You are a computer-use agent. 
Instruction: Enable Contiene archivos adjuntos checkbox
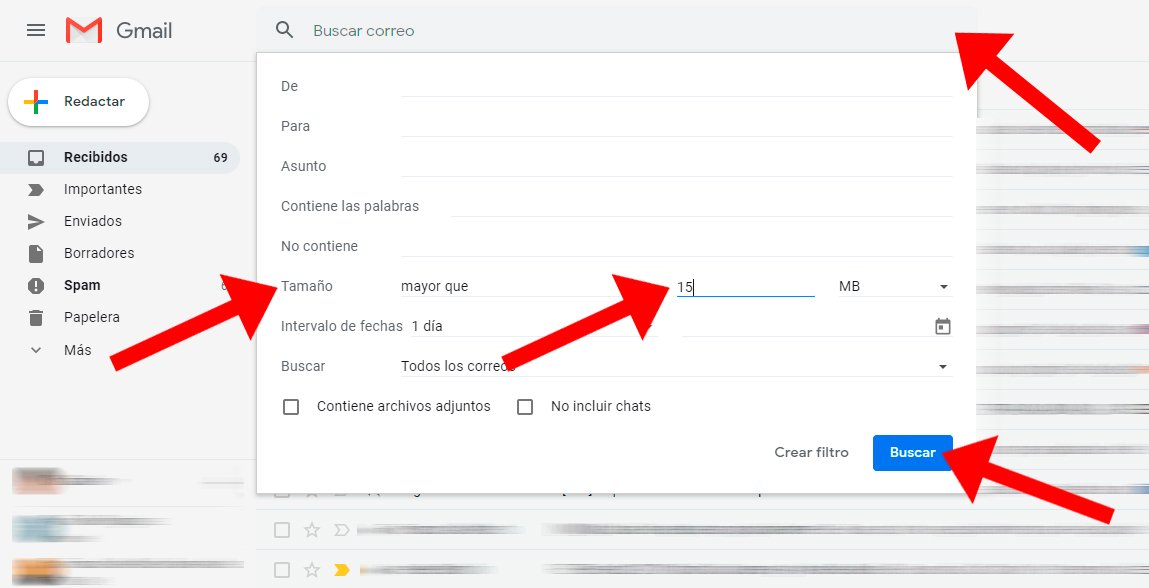click(291, 407)
